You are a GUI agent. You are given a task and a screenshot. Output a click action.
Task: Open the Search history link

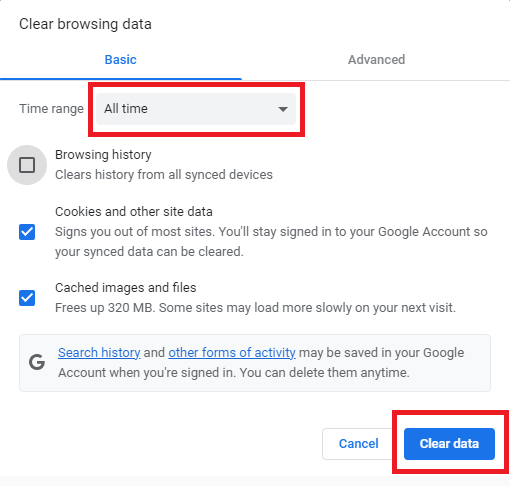tap(99, 353)
